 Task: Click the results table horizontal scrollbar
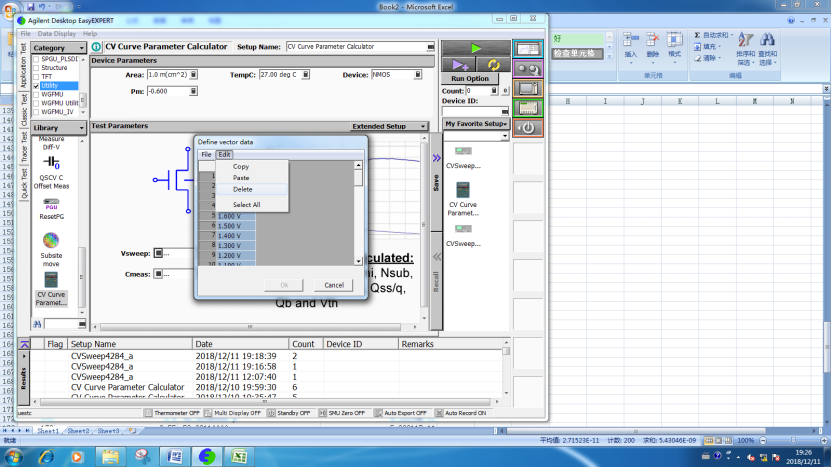click(266, 402)
